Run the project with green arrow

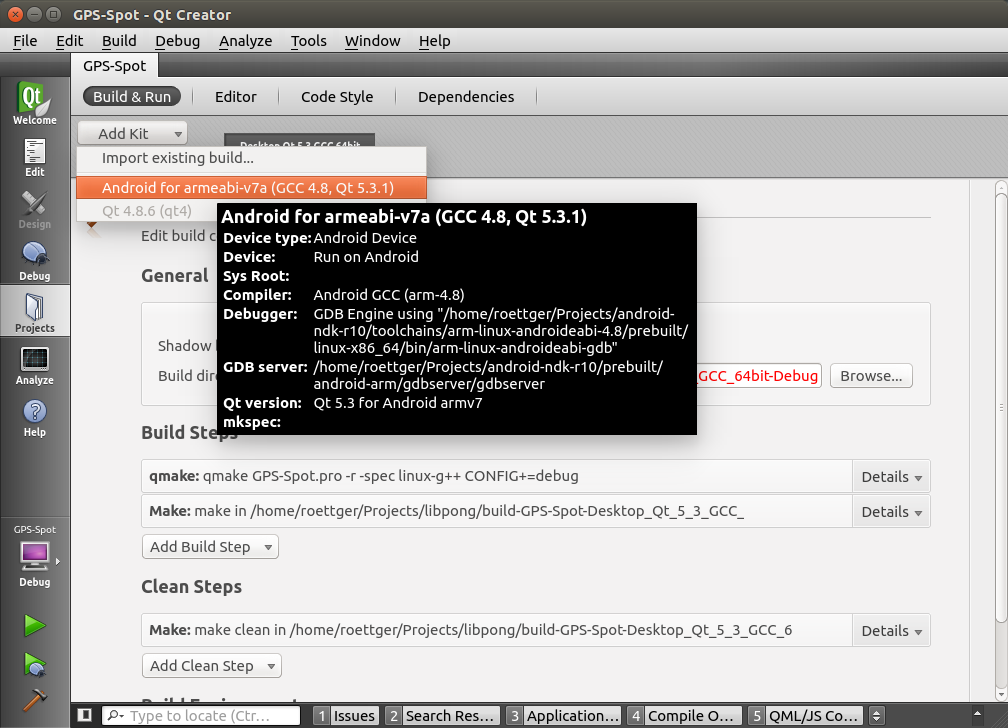pyautogui.click(x=35, y=625)
